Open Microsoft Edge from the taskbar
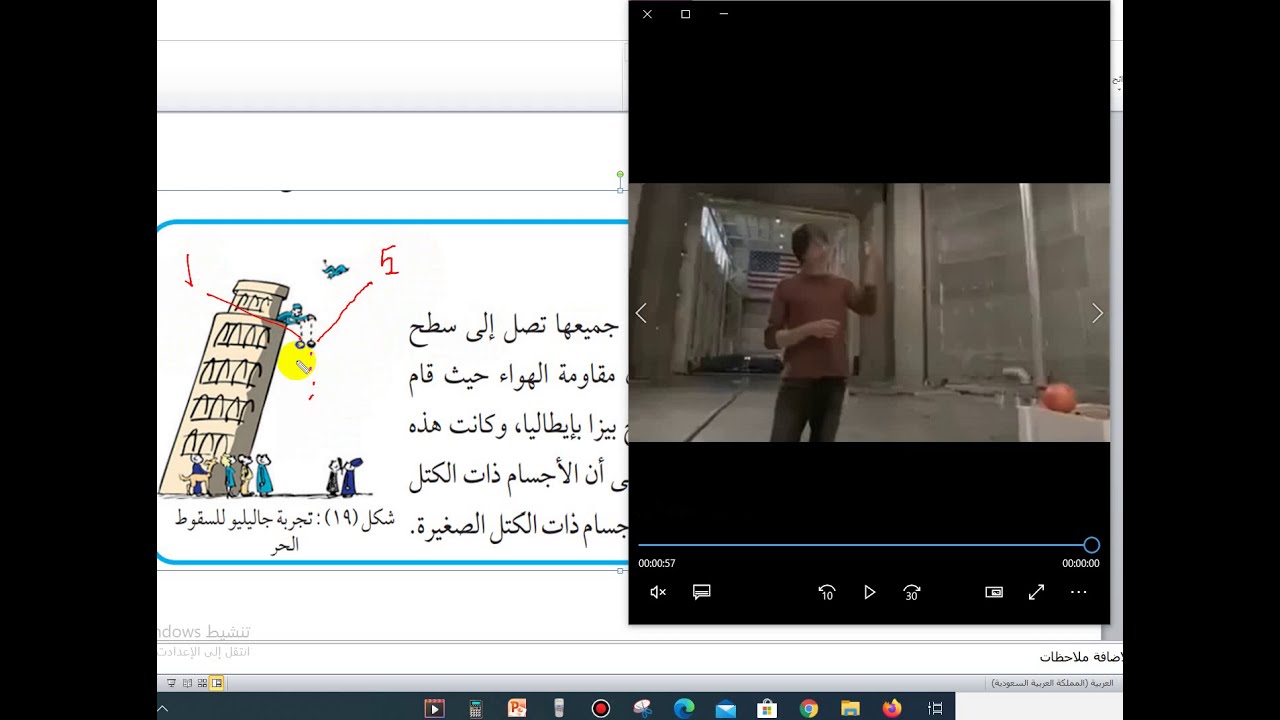The image size is (1280, 720). [684, 708]
